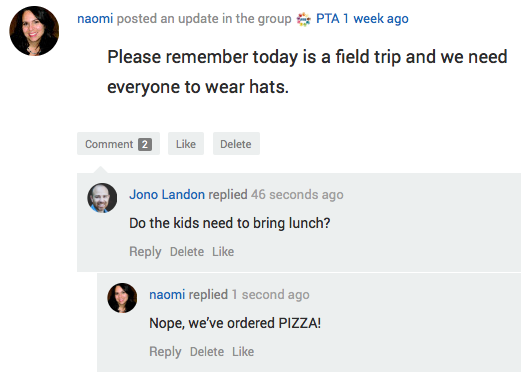Click the '1 second ago' timestamp
The width and height of the screenshot is (527, 385).
[x=270, y=295]
